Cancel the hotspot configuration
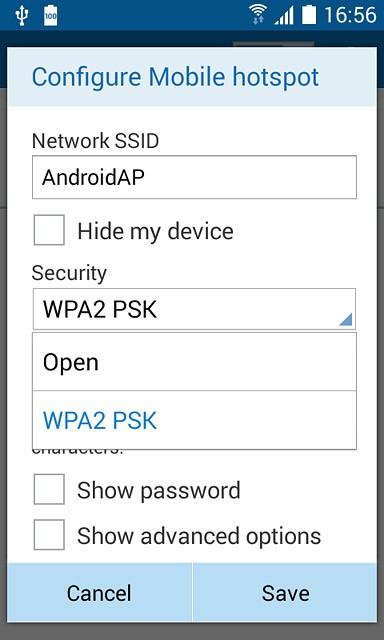Image resolution: width=384 pixels, height=640 pixels. click(x=100, y=593)
